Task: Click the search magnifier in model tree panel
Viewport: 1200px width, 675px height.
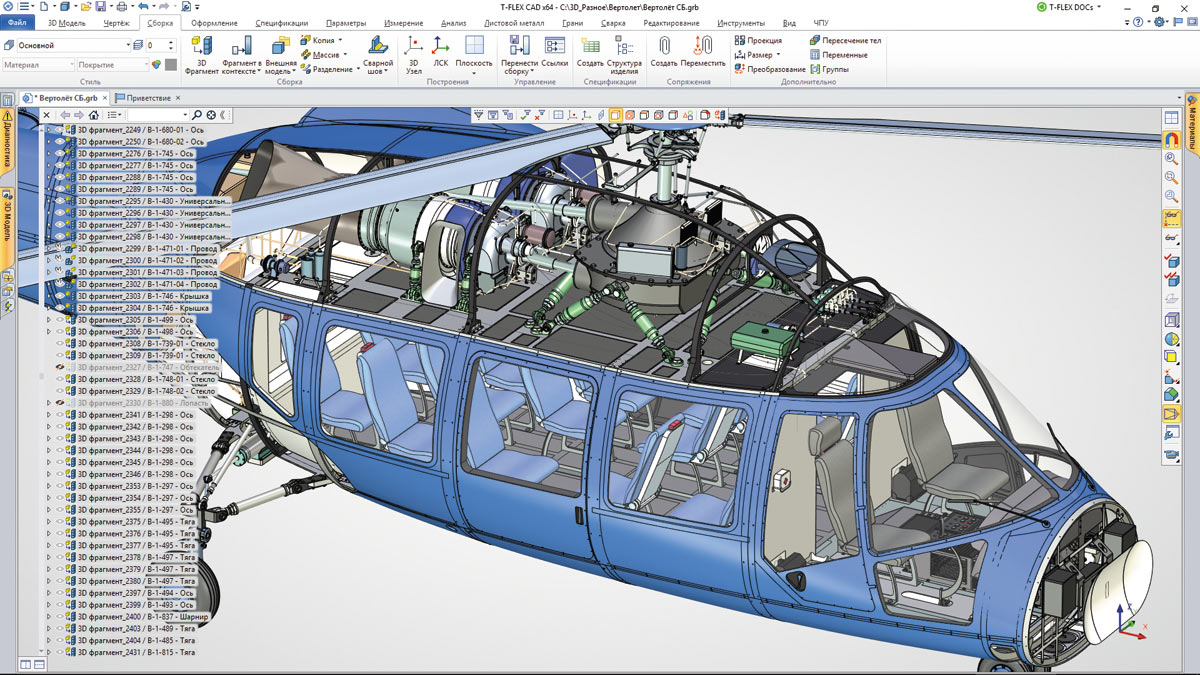Action: (197, 115)
